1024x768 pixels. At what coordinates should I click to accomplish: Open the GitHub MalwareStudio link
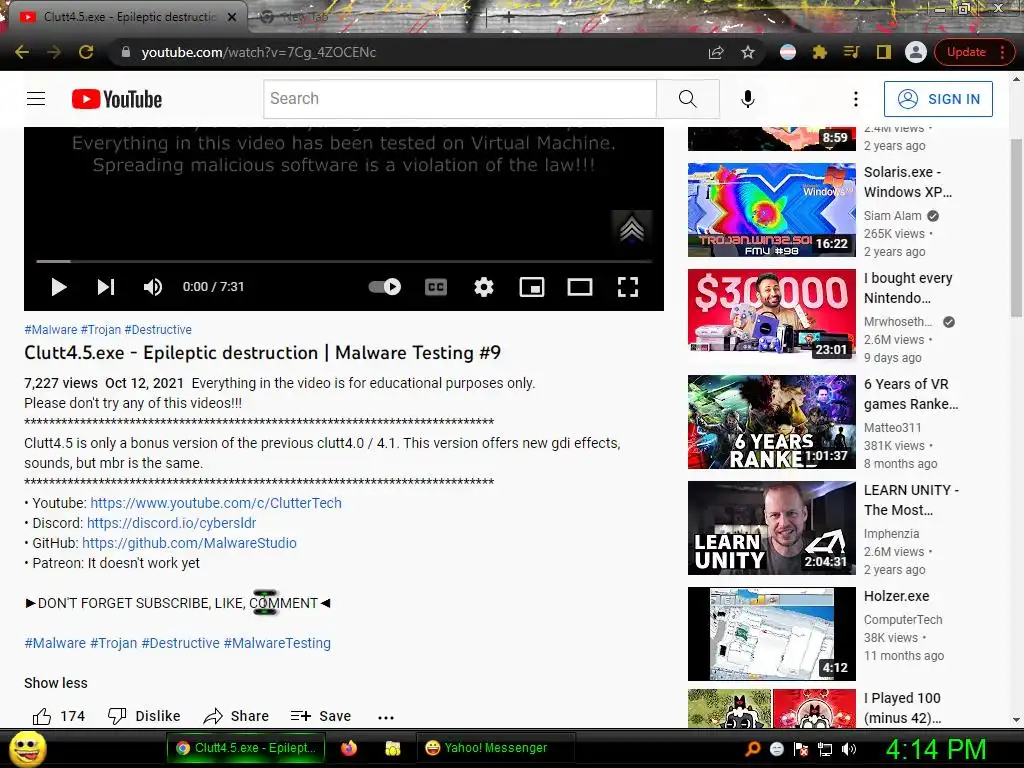[x=189, y=543]
